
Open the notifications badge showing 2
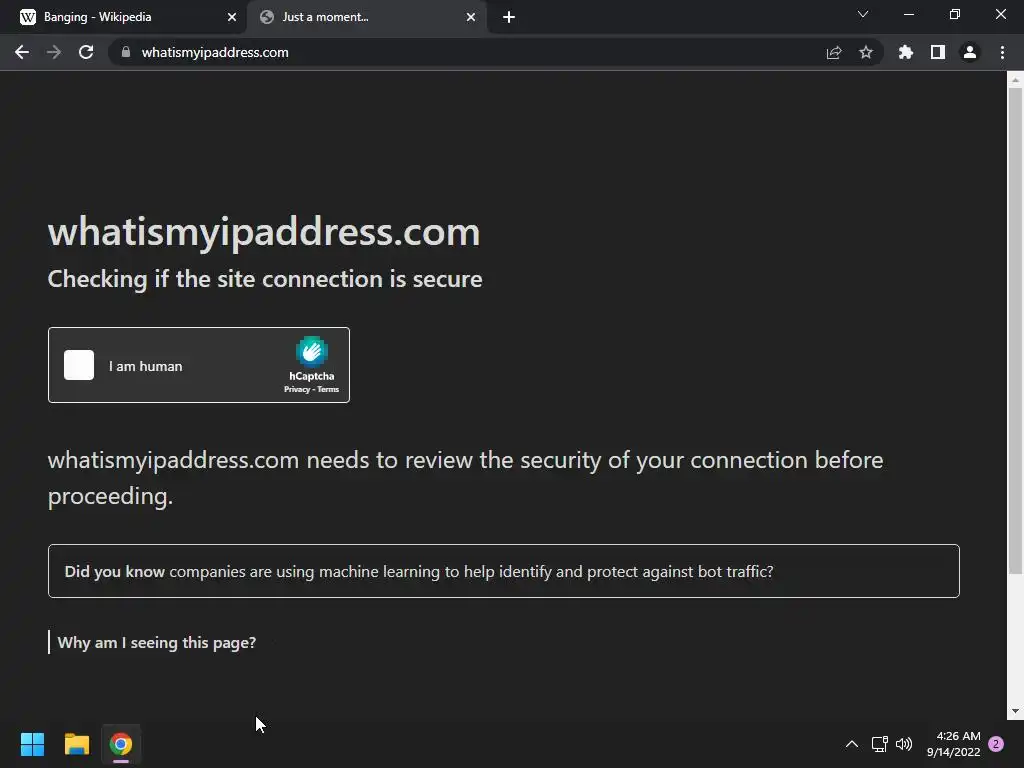[996, 744]
